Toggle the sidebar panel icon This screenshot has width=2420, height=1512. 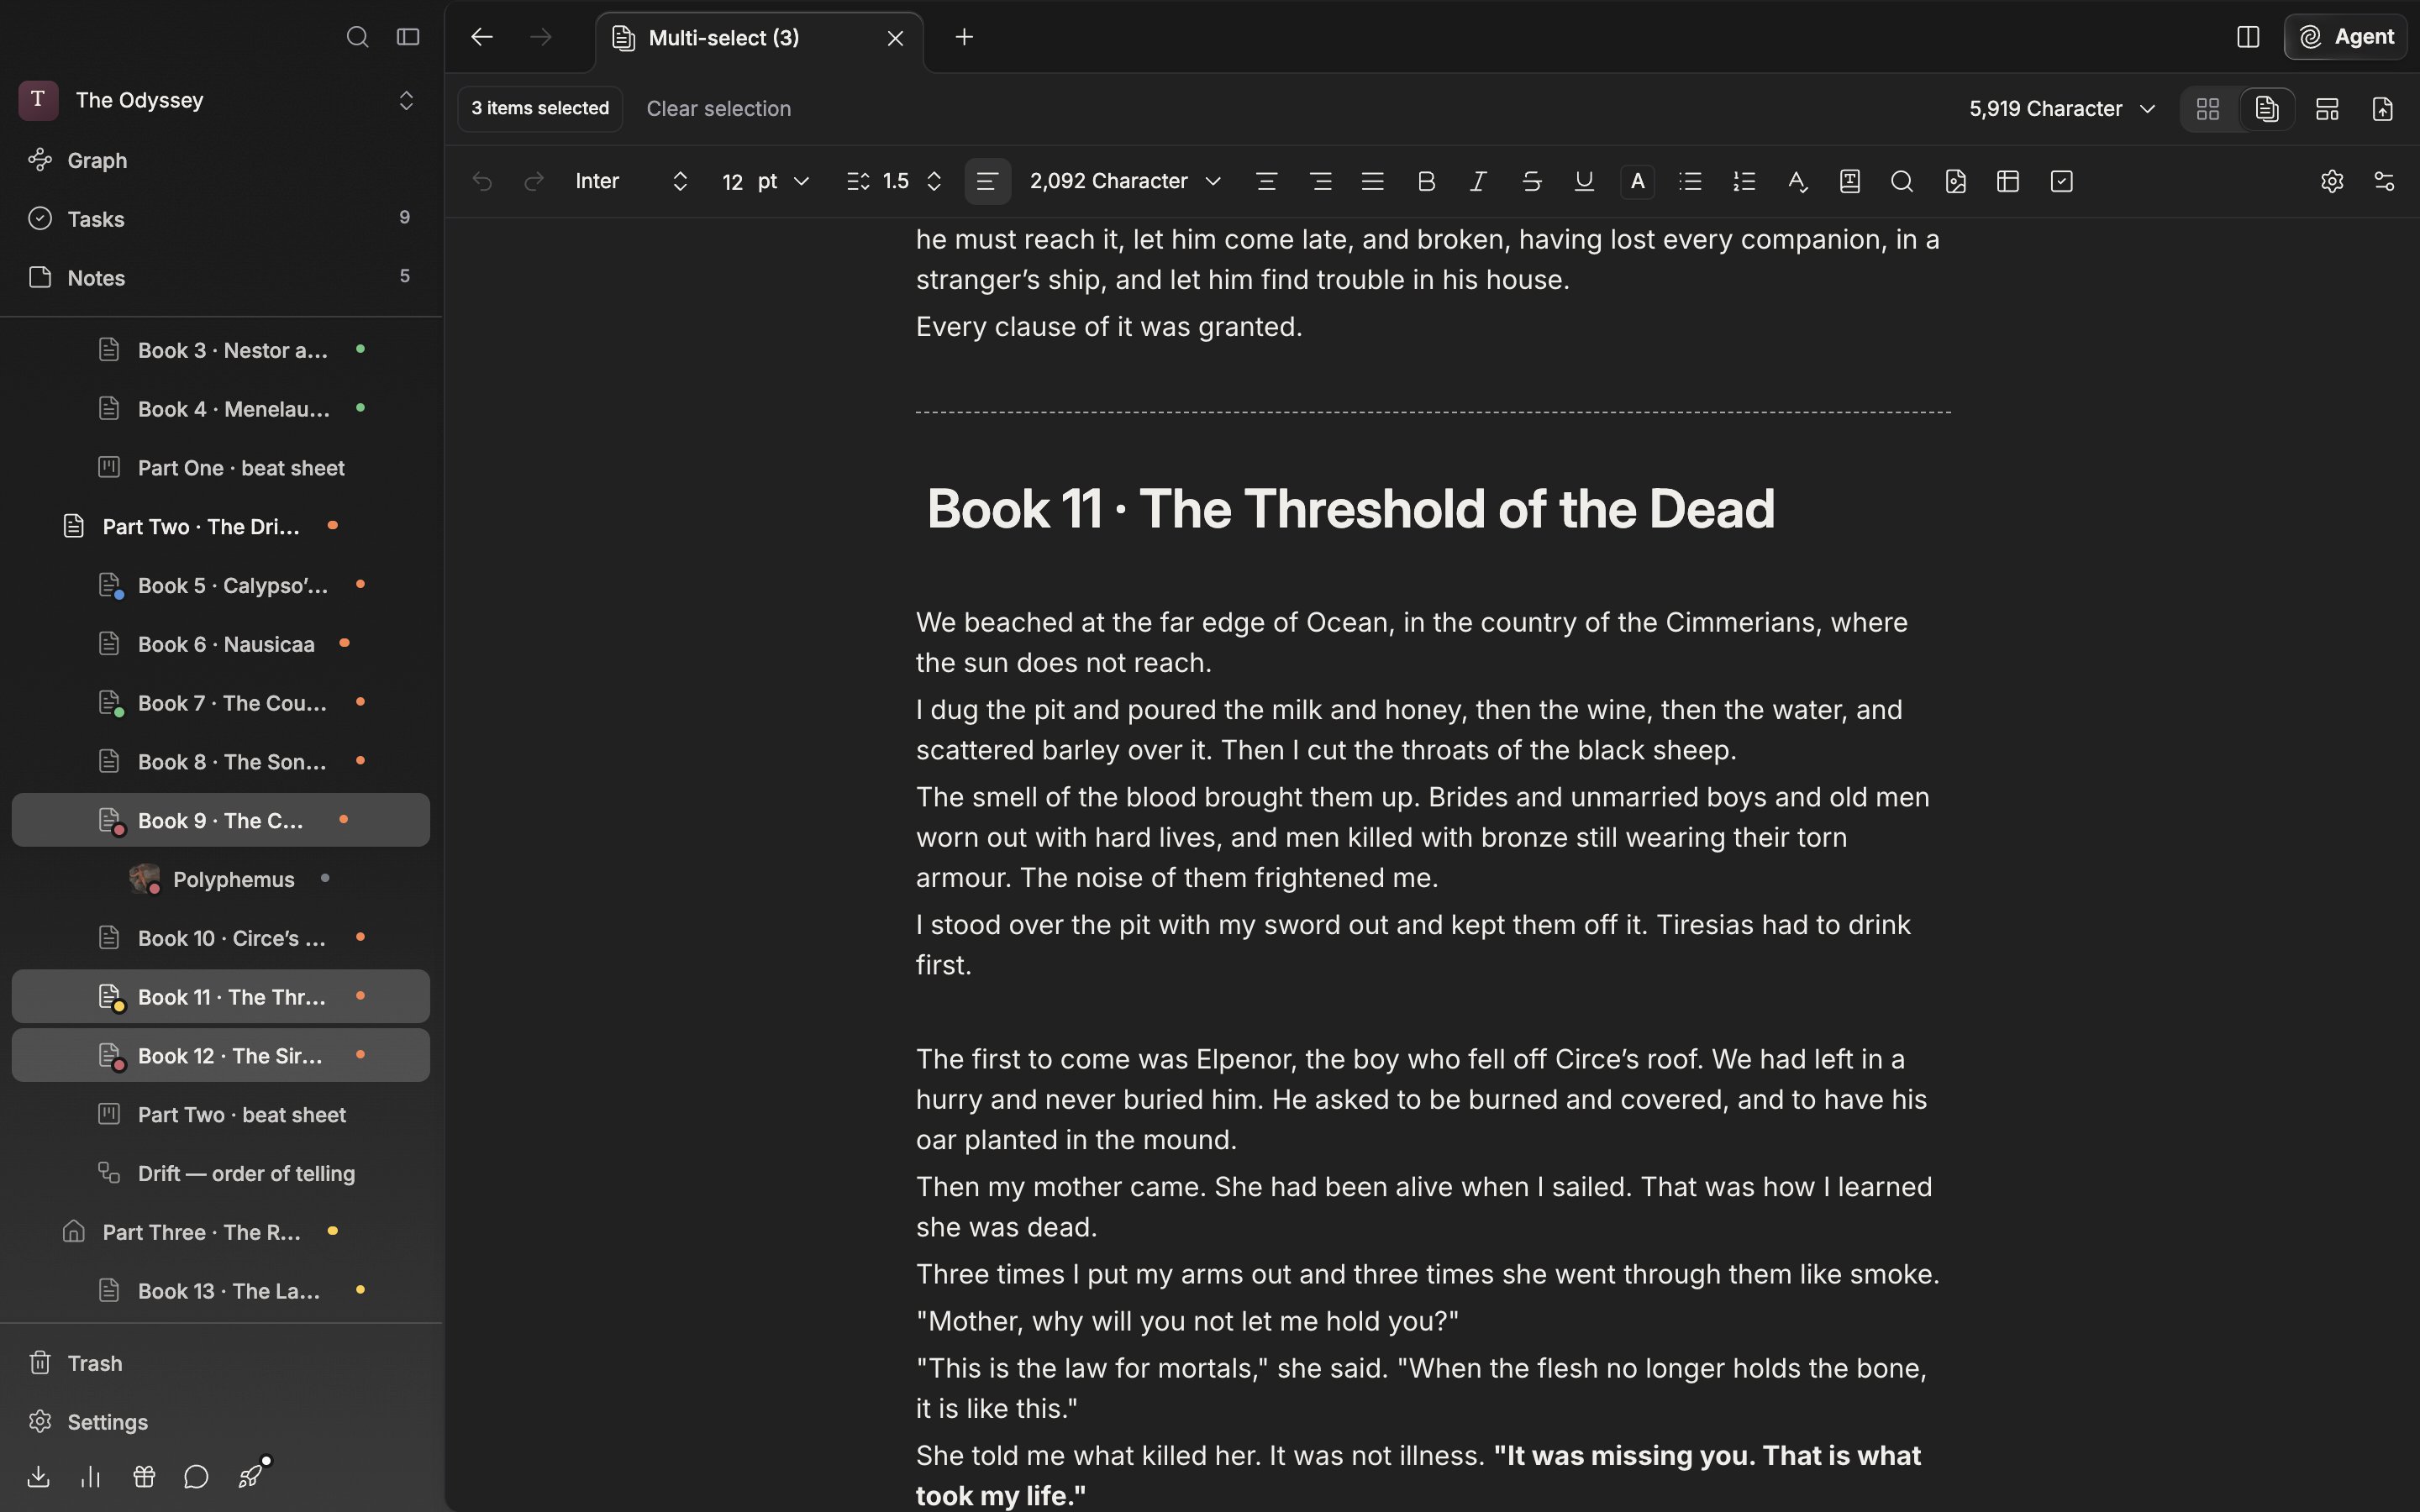(408, 37)
